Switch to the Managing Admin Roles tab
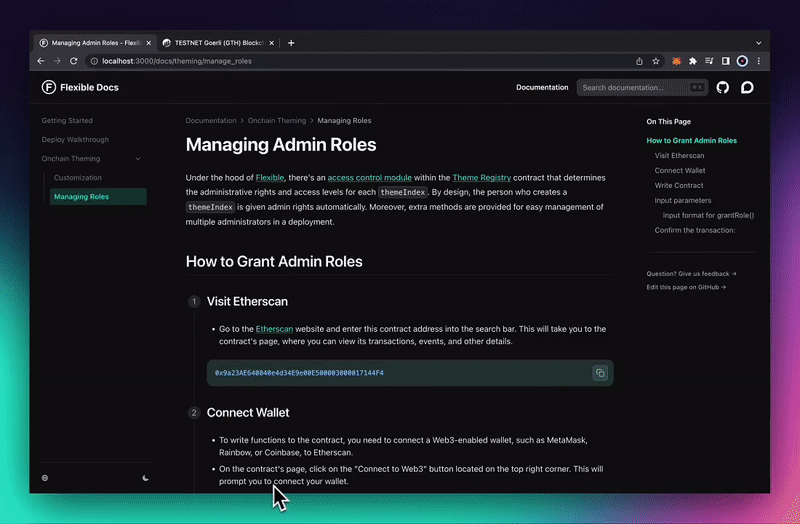800x524 pixels. (95, 43)
